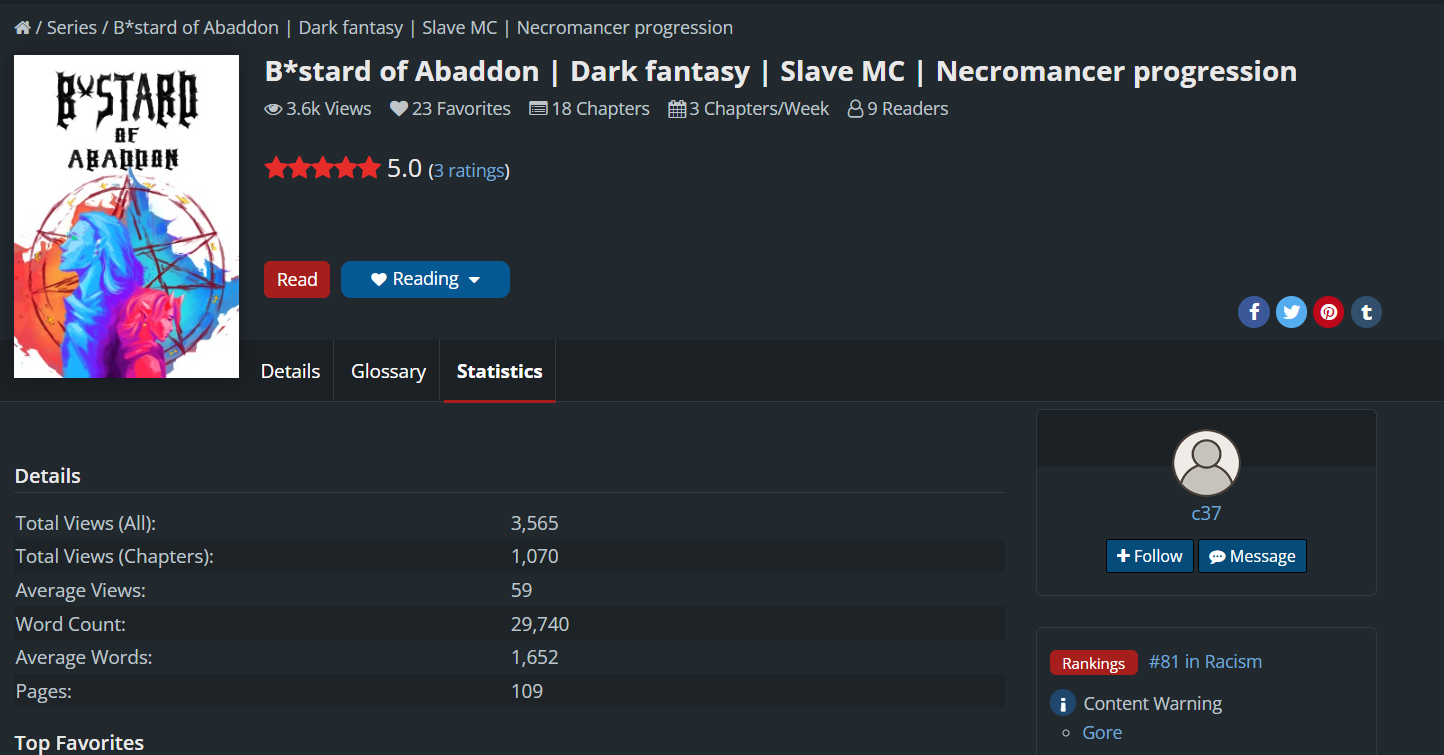Click the Gore content warning link
Viewport: 1444px width, 755px height.
pyautogui.click(x=1102, y=733)
